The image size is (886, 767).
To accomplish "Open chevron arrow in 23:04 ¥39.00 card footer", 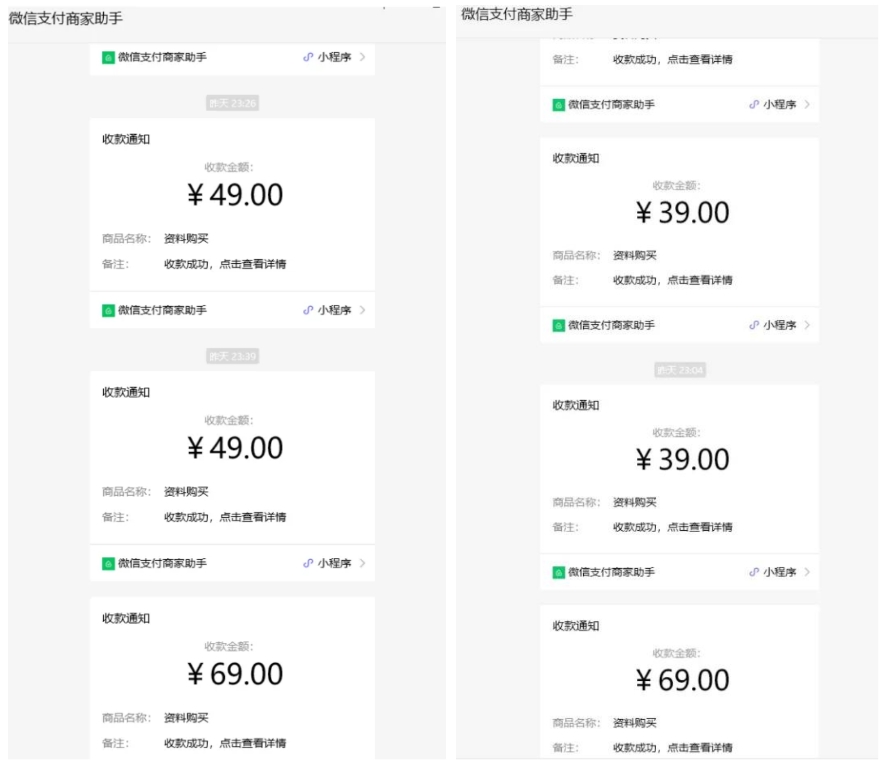I will point(807,572).
